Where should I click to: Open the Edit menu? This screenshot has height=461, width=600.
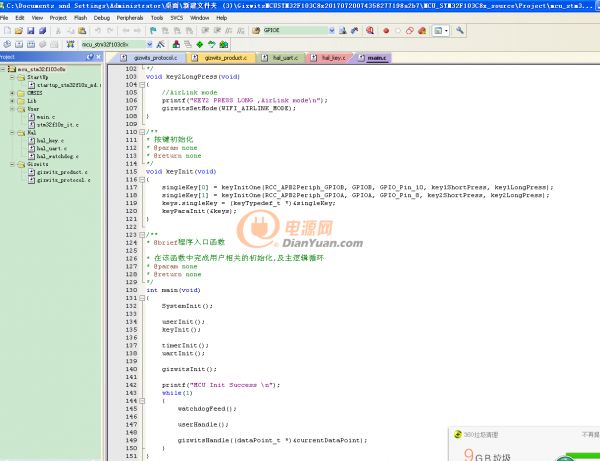[20, 18]
